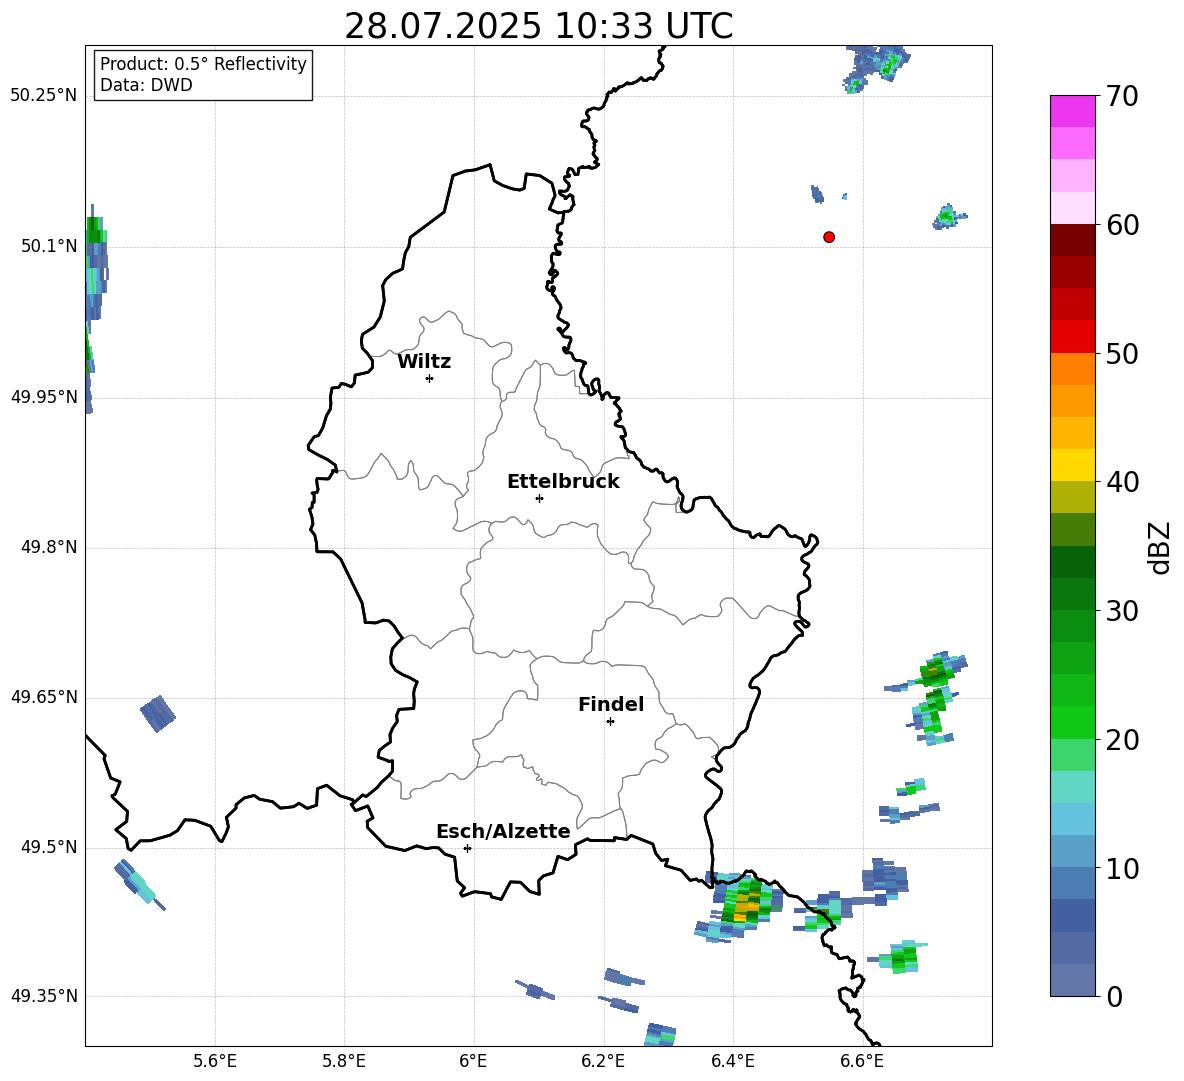Click the colorbar tick label 0
Screen dimensions: 1184x1081
click(x=1114, y=996)
